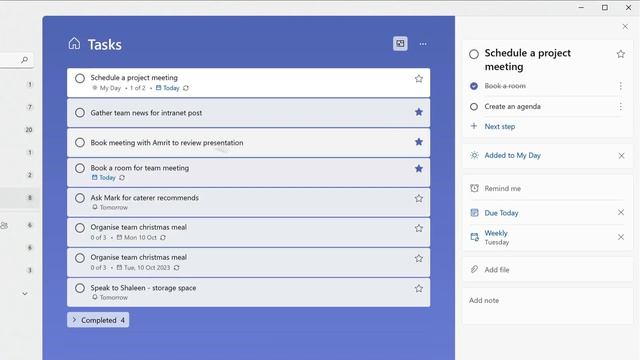Click 'Create an agenda' step text
640x360 pixels.
click(x=512, y=107)
